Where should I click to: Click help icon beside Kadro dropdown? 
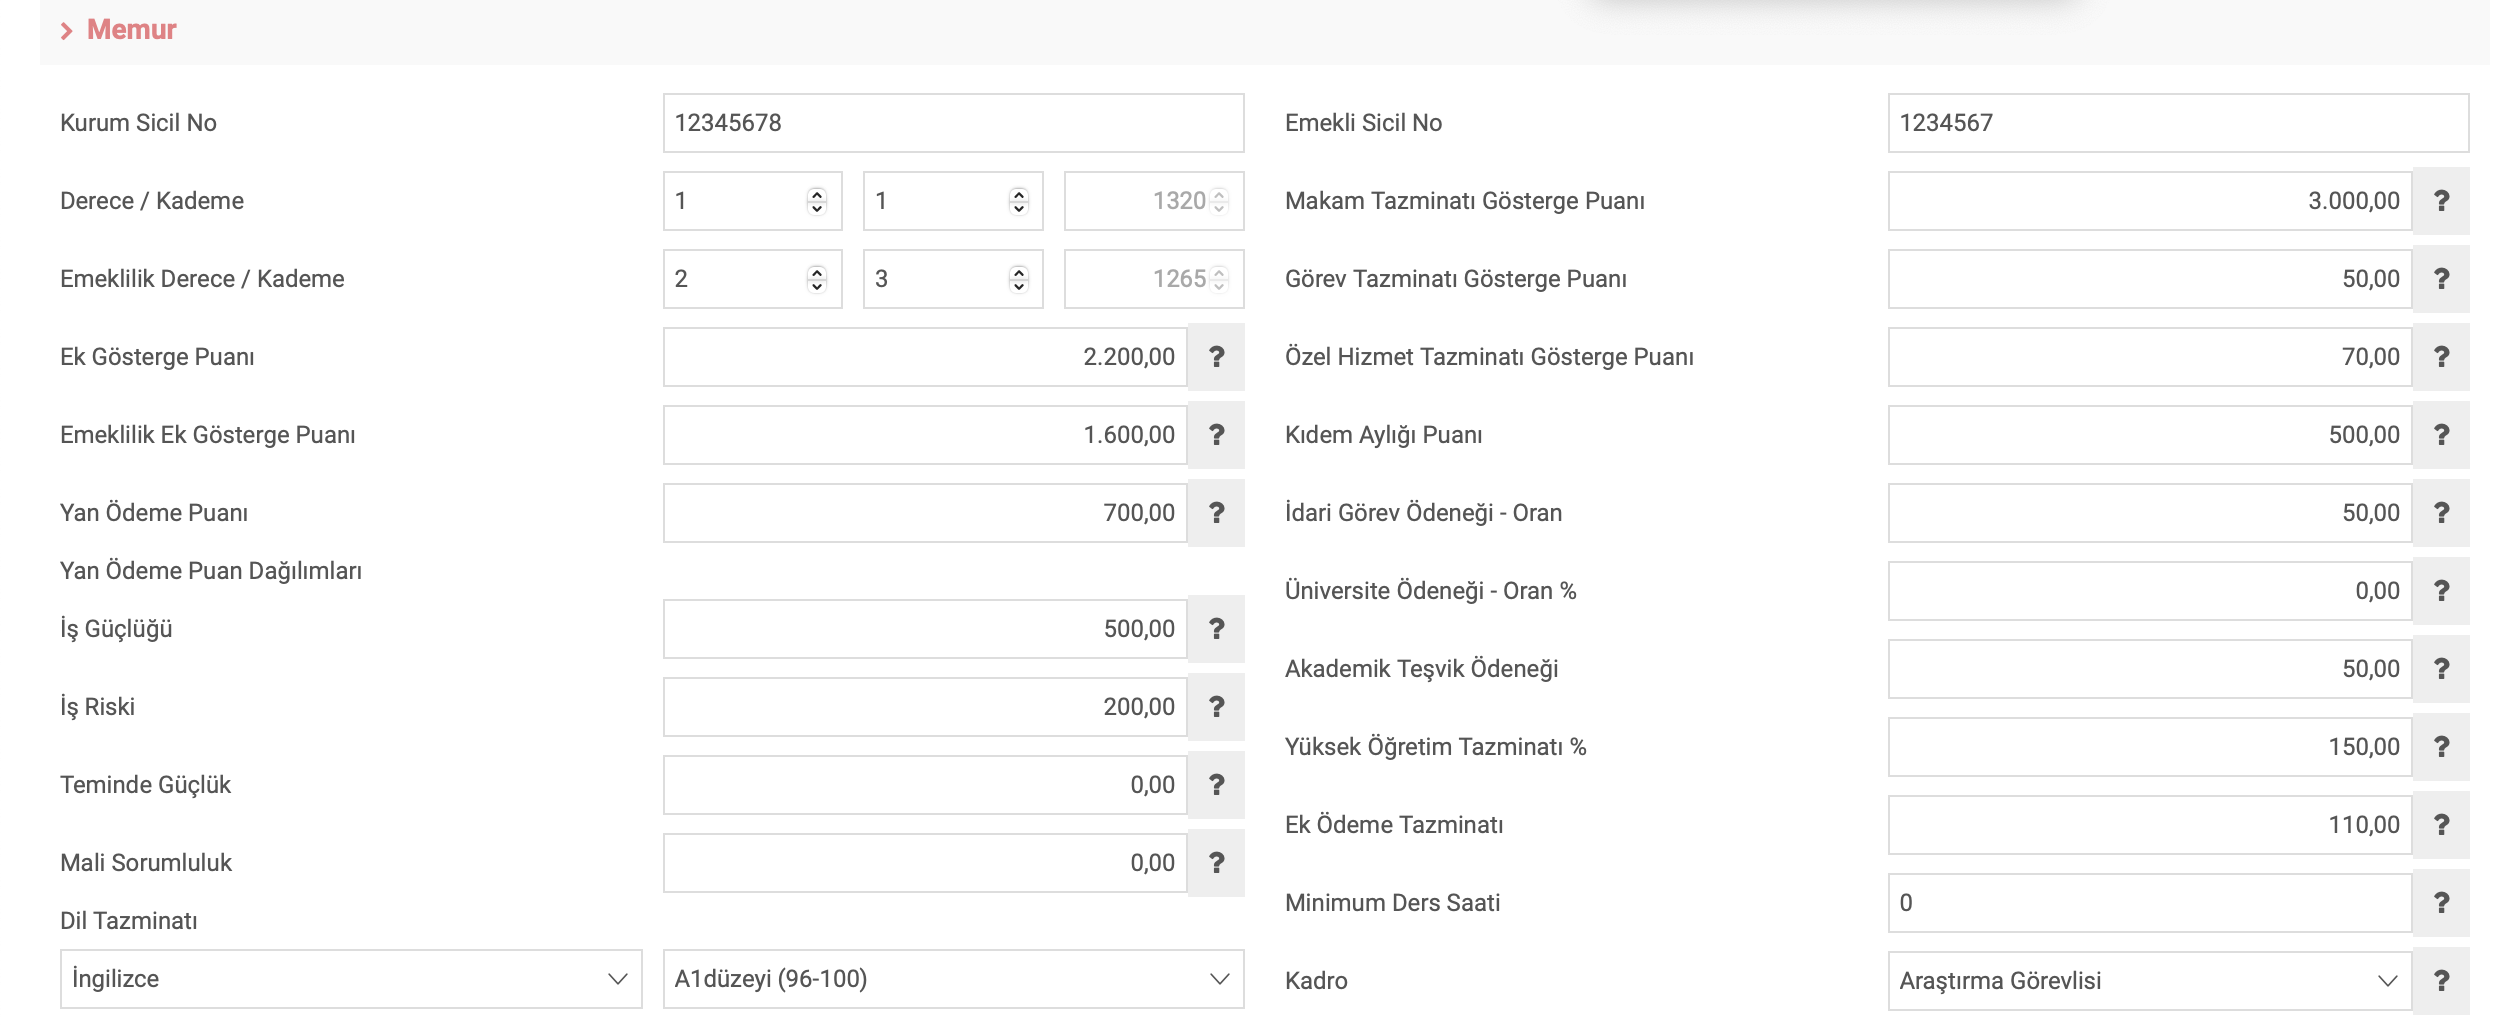[2441, 981]
